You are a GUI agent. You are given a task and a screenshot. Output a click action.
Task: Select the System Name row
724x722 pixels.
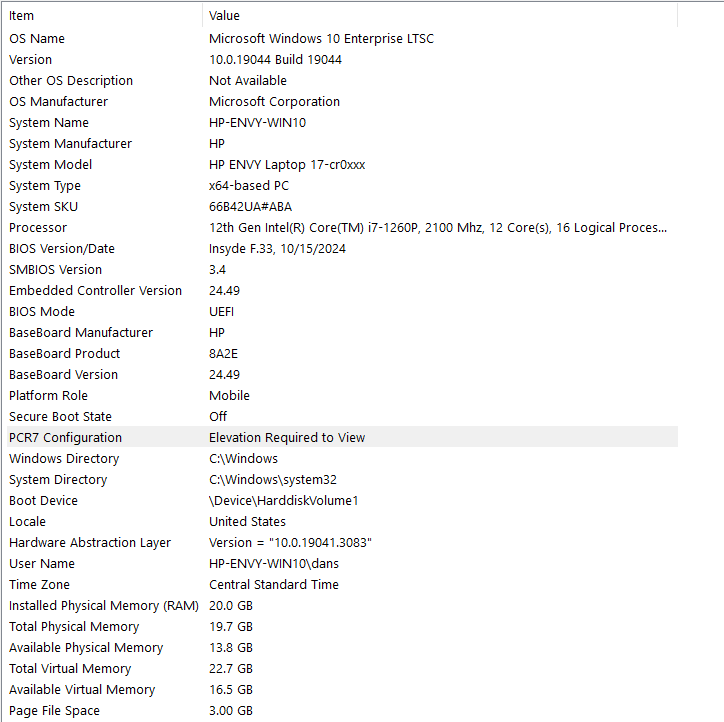[342, 123]
